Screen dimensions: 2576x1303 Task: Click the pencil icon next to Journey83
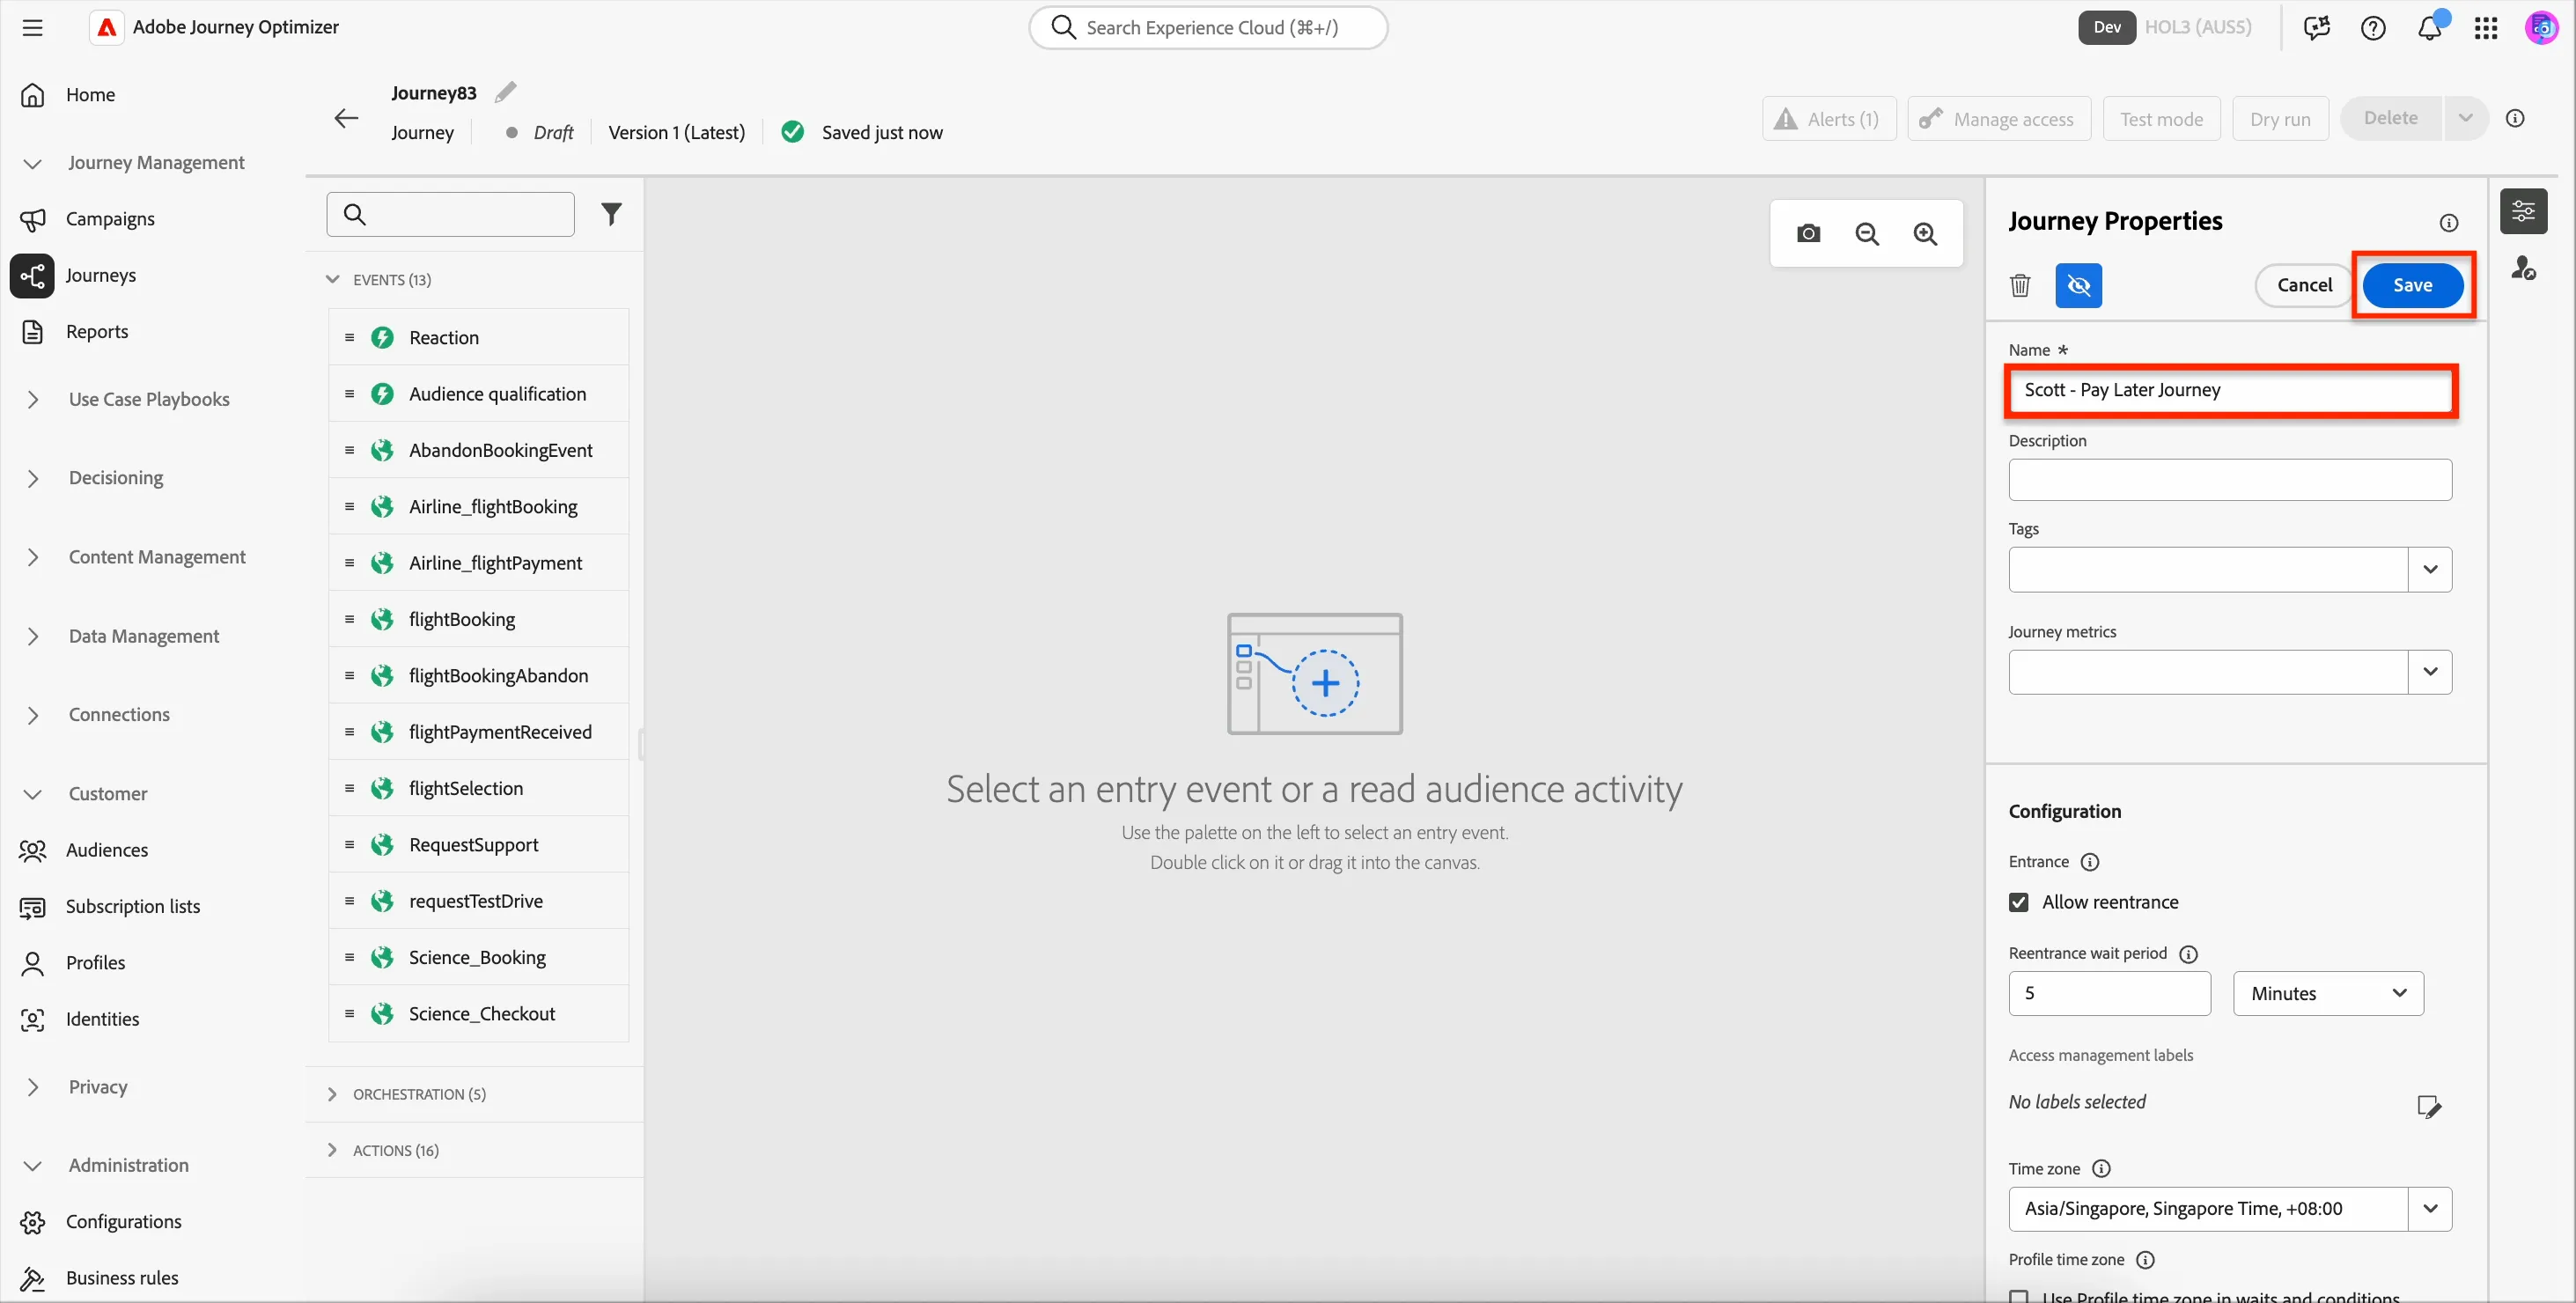coord(506,92)
